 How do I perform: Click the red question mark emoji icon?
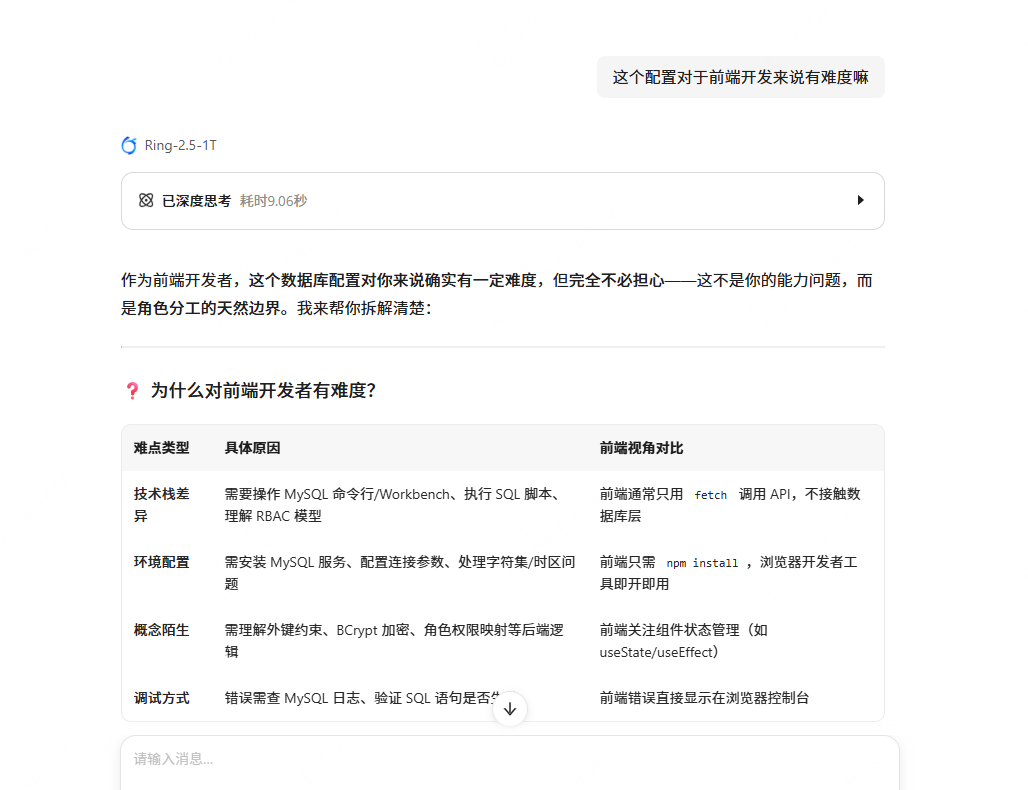pyautogui.click(x=131, y=390)
